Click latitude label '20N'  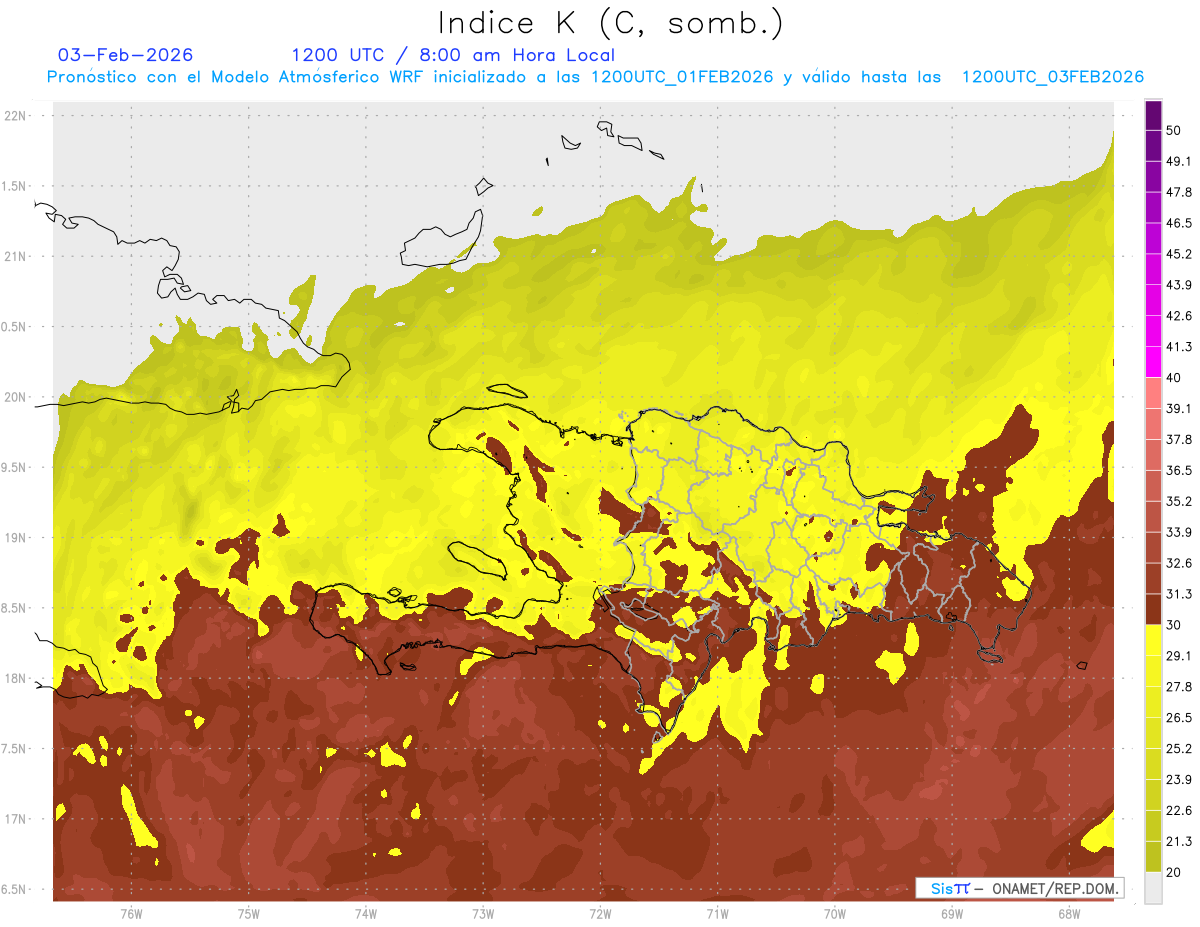(x=16, y=397)
